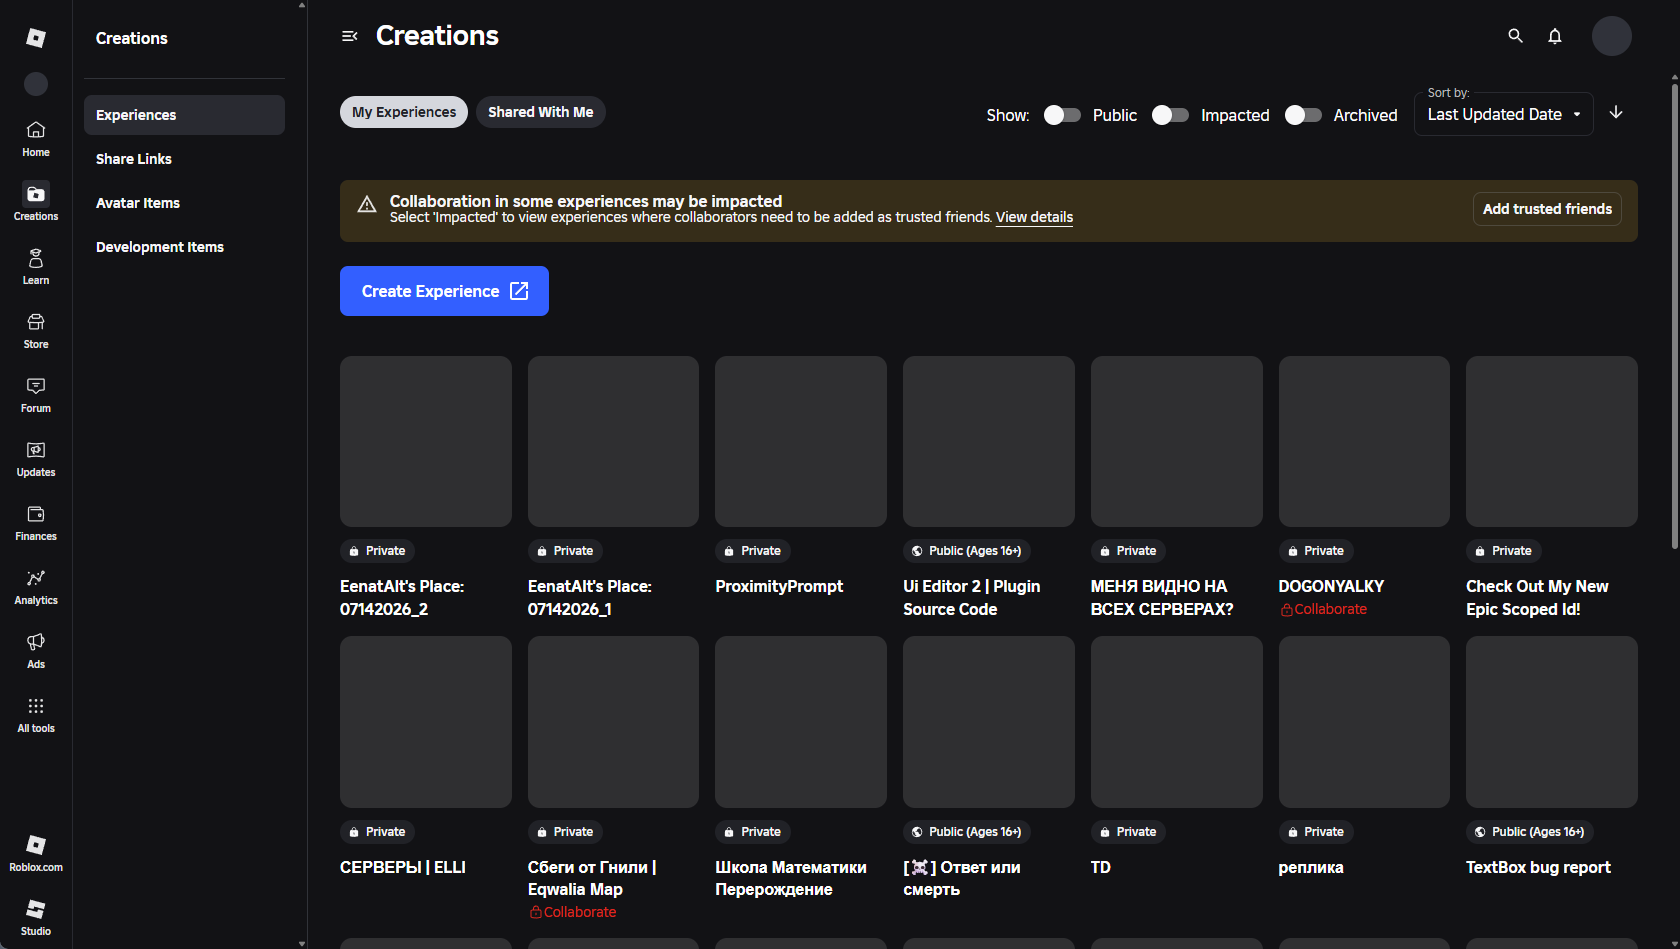Select Experiences in the sidebar
1680x949 pixels.
coord(184,115)
